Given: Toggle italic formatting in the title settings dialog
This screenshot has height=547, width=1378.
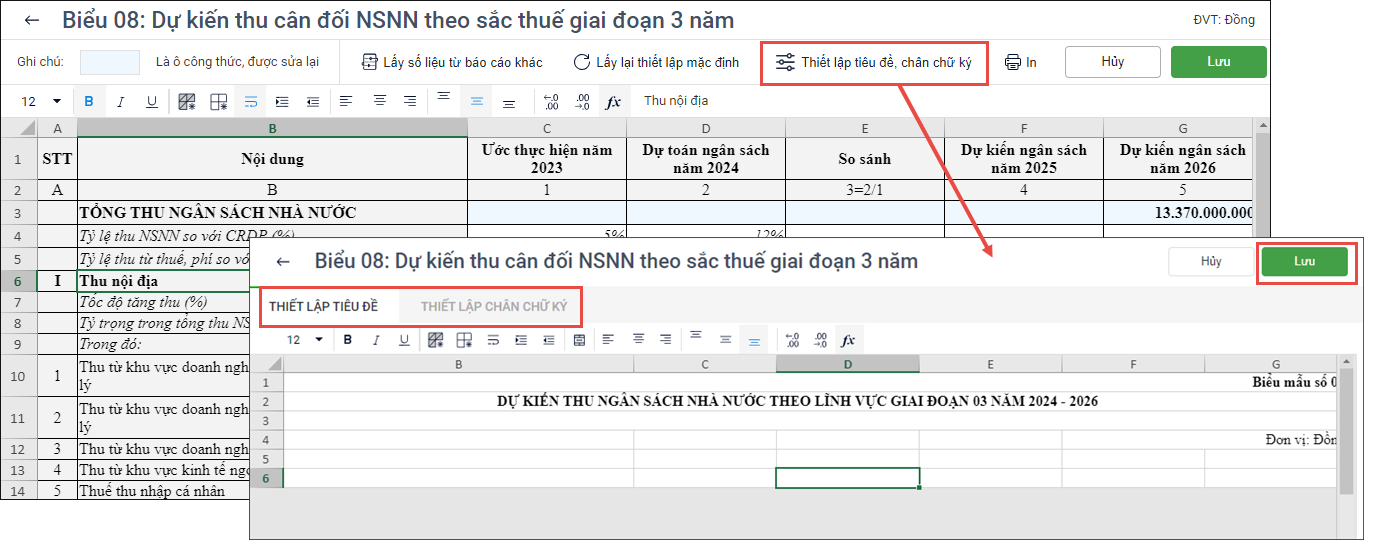Looking at the screenshot, I should tap(376, 340).
